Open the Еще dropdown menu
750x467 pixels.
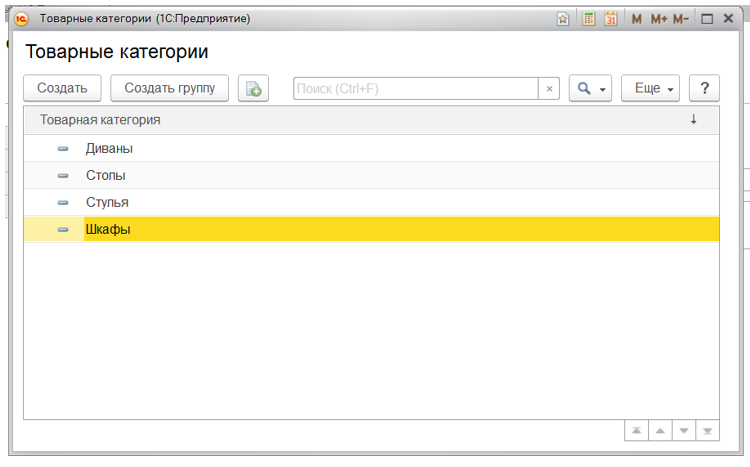[651, 88]
